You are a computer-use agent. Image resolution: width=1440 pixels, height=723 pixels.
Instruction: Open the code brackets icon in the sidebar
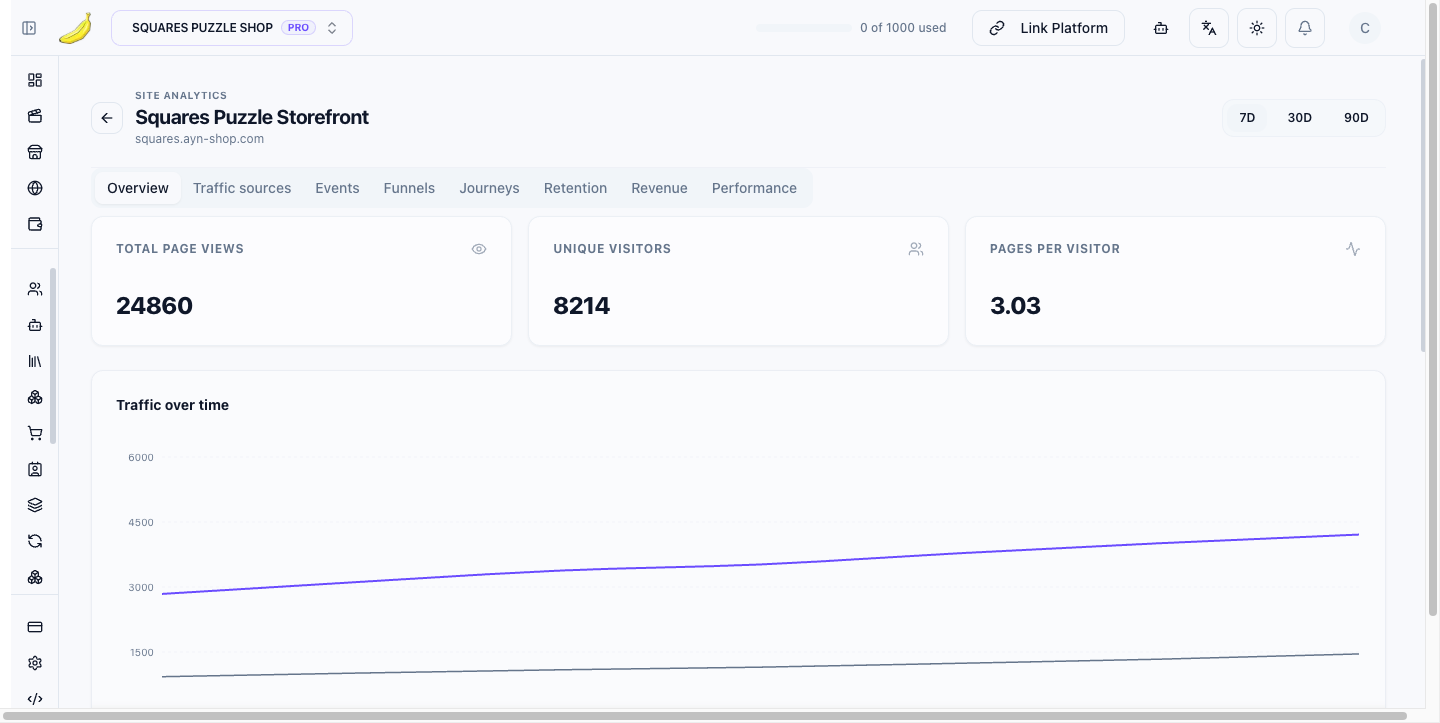35,699
